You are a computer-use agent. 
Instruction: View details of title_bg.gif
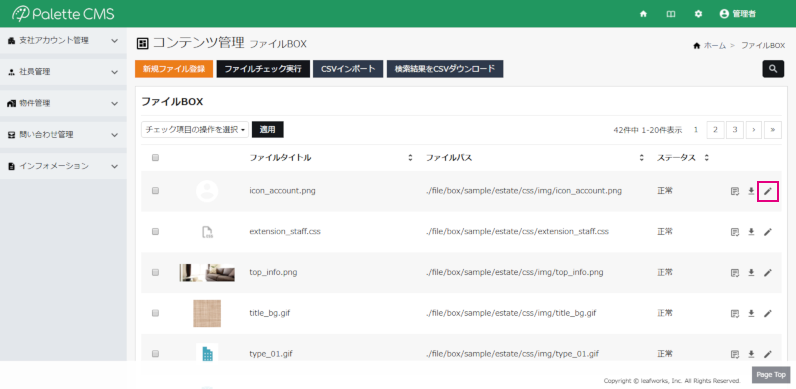pyautogui.click(x=735, y=313)
